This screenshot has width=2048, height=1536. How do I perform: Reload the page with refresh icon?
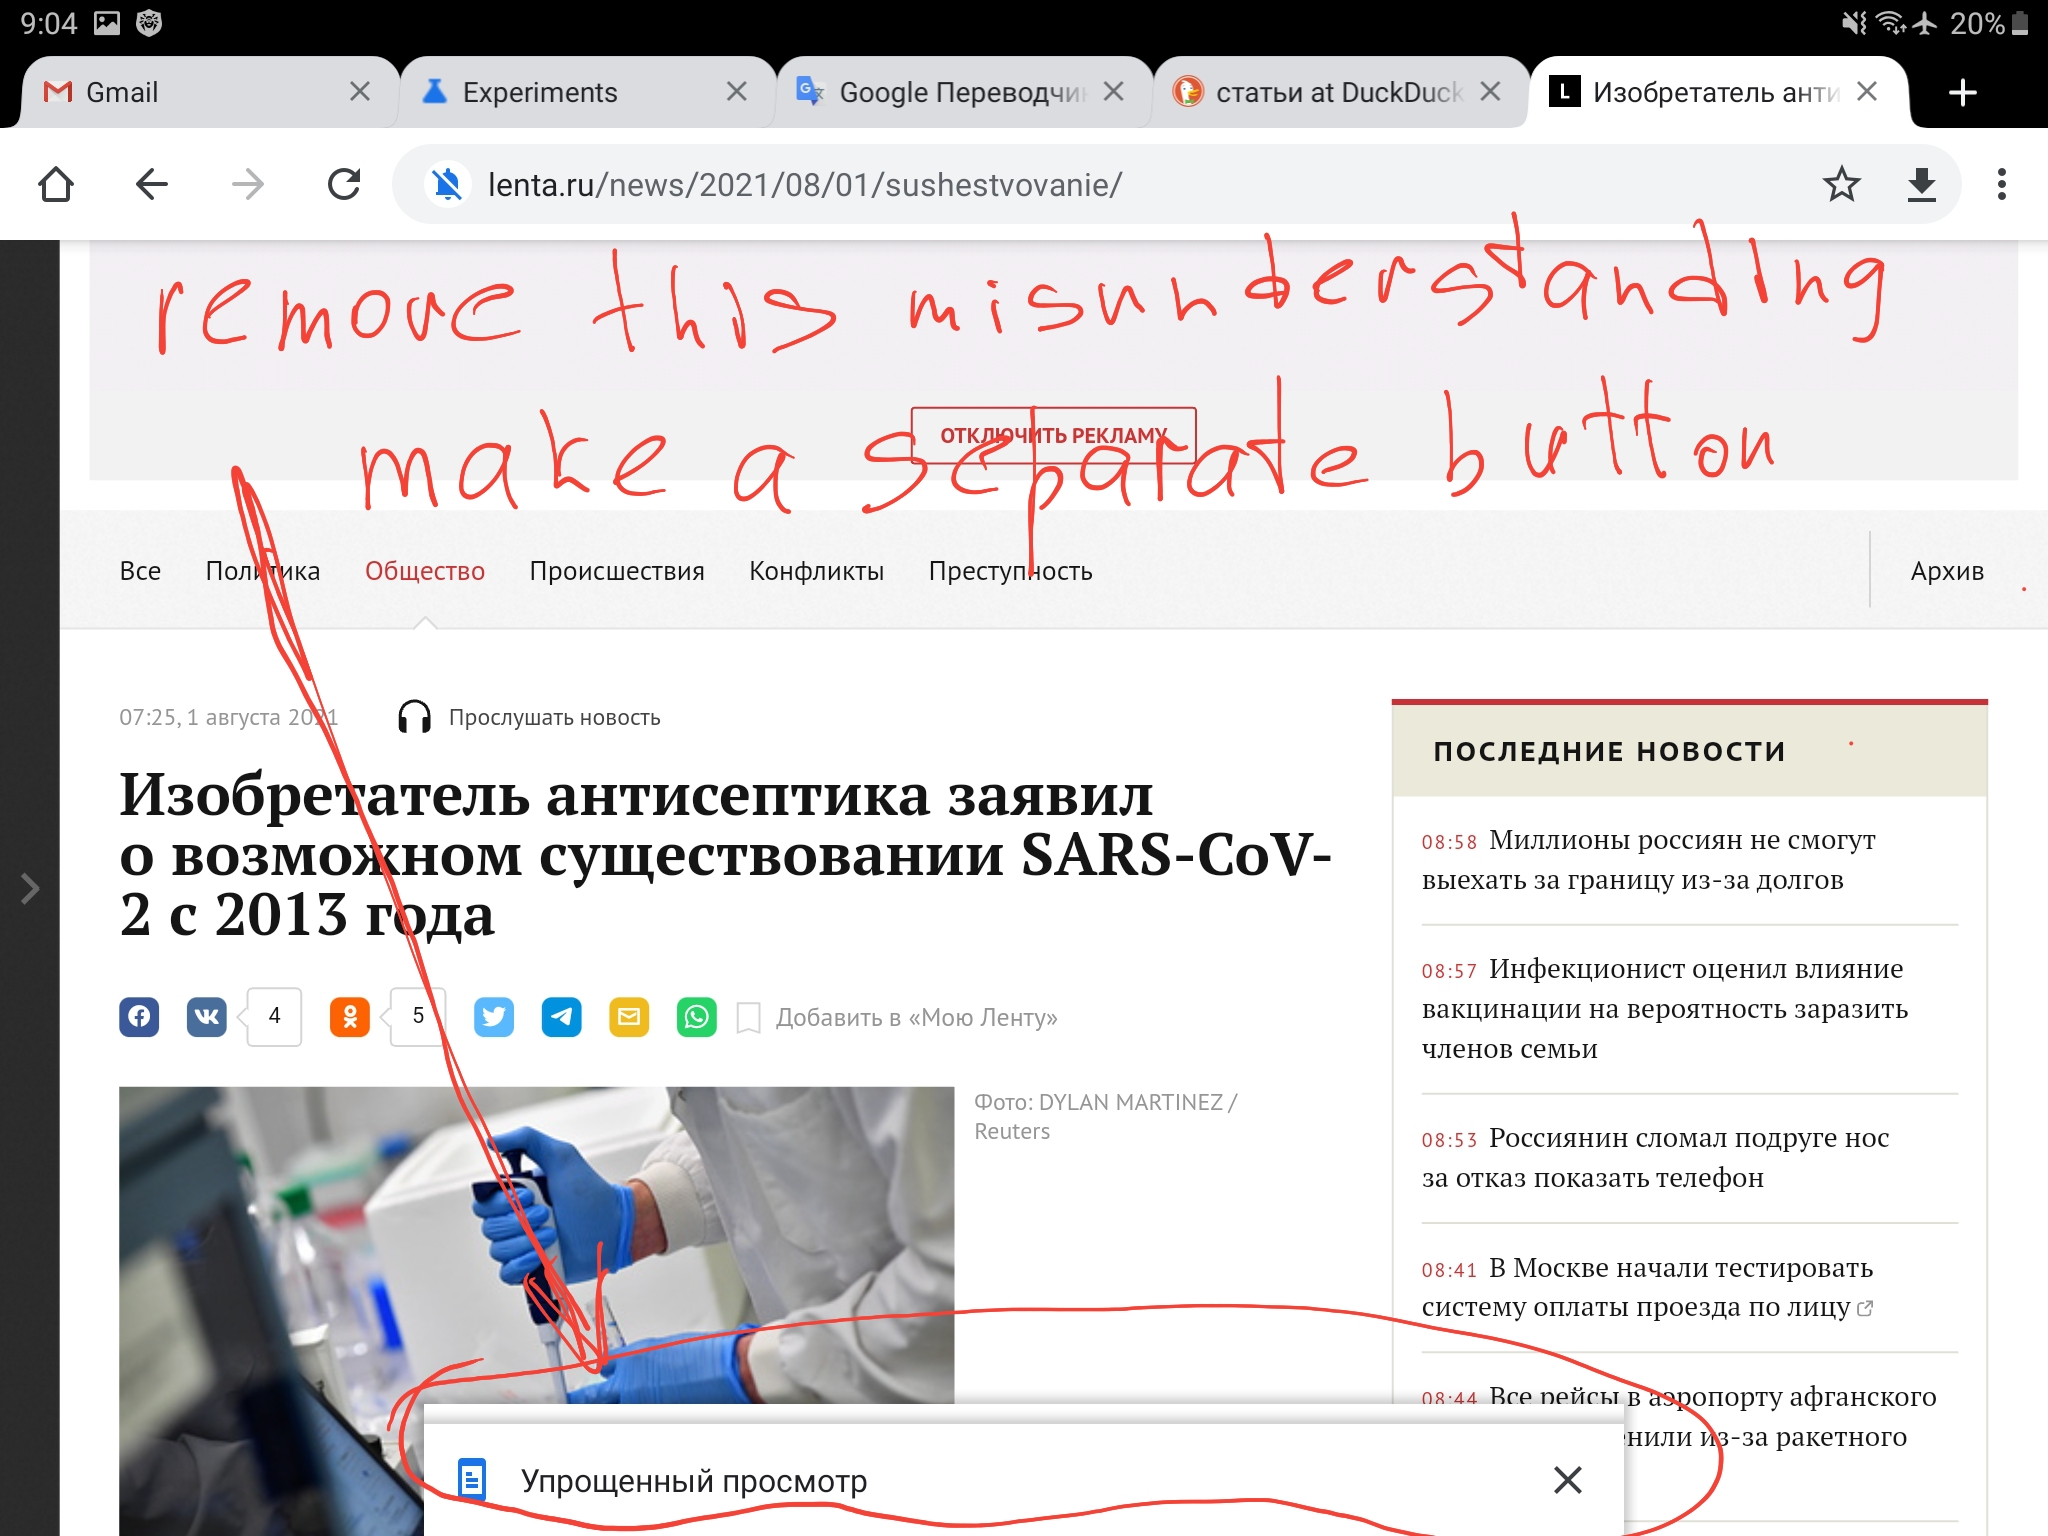coord(344,184)
